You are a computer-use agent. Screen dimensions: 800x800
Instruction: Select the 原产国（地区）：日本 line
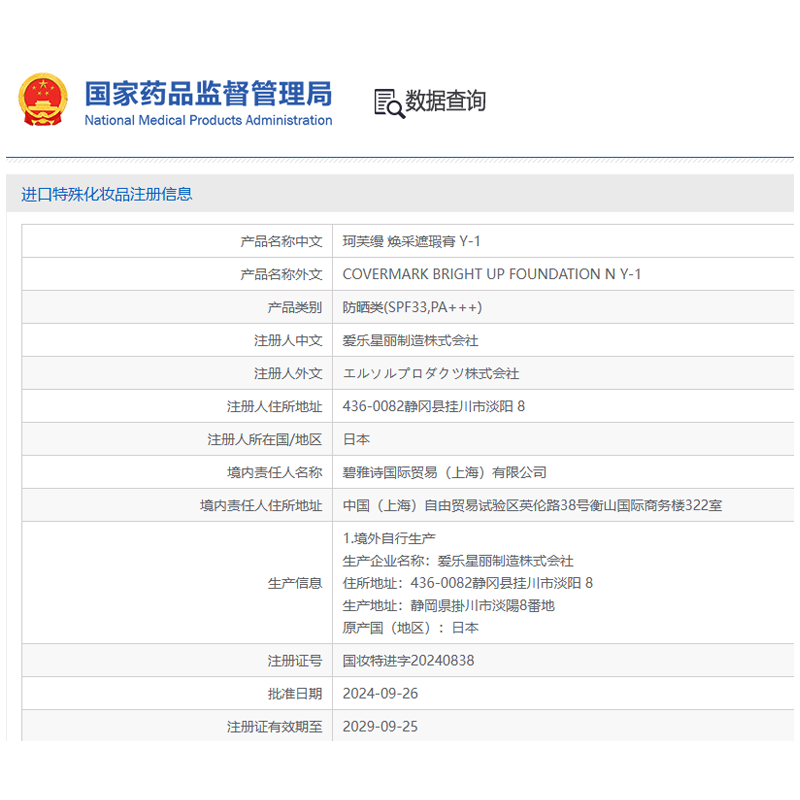click(411, 628)
